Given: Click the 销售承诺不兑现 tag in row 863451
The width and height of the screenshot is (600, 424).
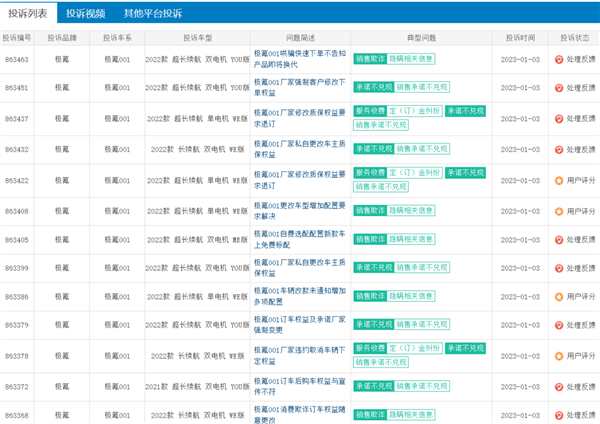Looking at the screenshot, I should tap(422, 87).
